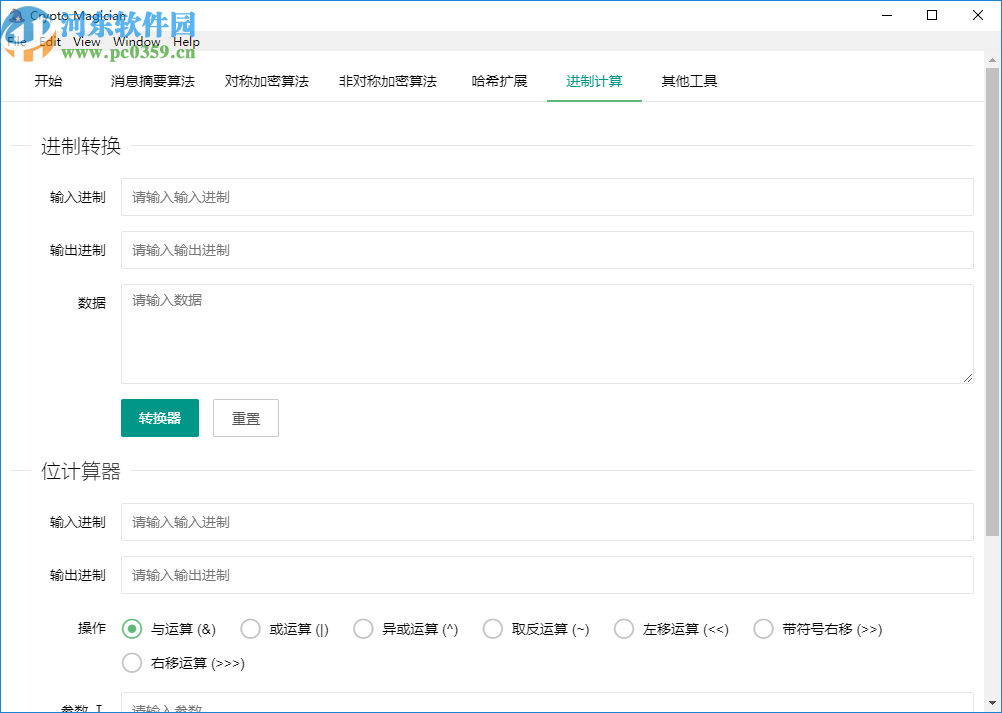Open the File menu
The image size is (1002, 713).
tap(15, 41)
